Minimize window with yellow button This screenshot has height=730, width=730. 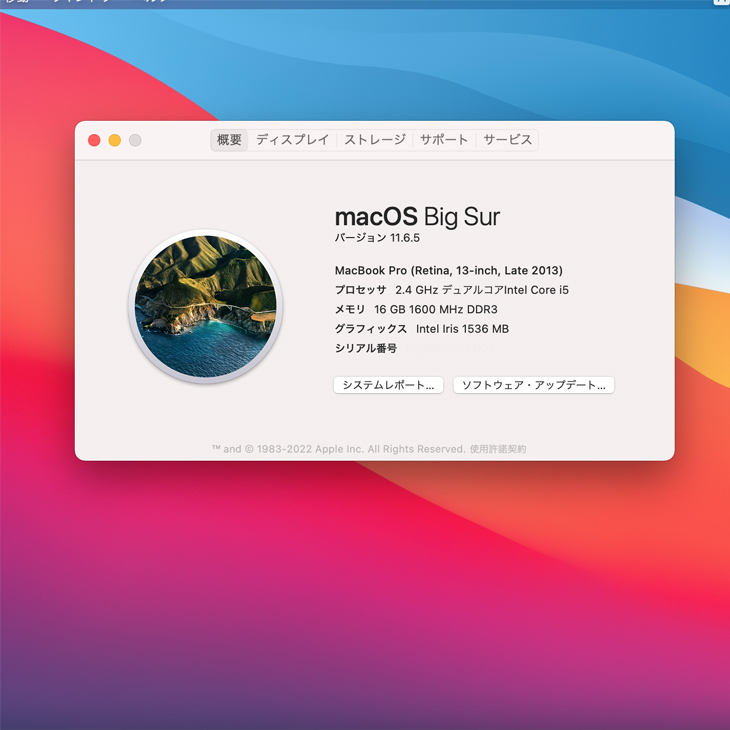115,140
